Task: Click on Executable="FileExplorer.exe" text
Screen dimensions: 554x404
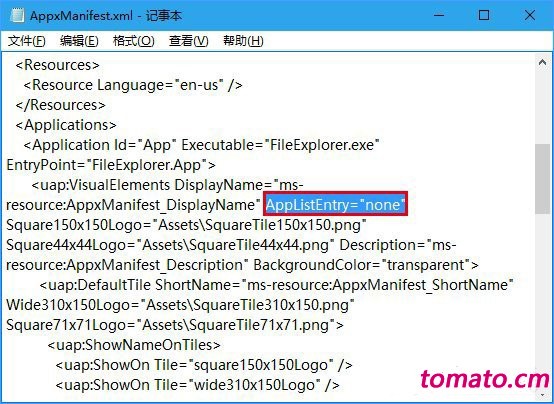Action: pyautogui.click(x=280, y=145)
